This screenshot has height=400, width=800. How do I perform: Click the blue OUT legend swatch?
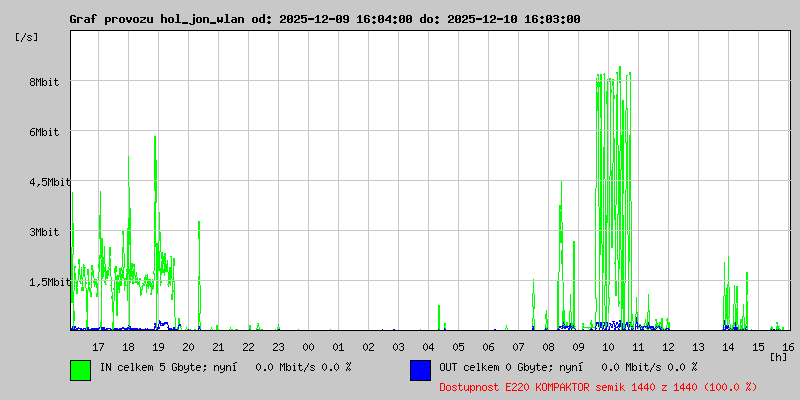(x=420, y=370)
